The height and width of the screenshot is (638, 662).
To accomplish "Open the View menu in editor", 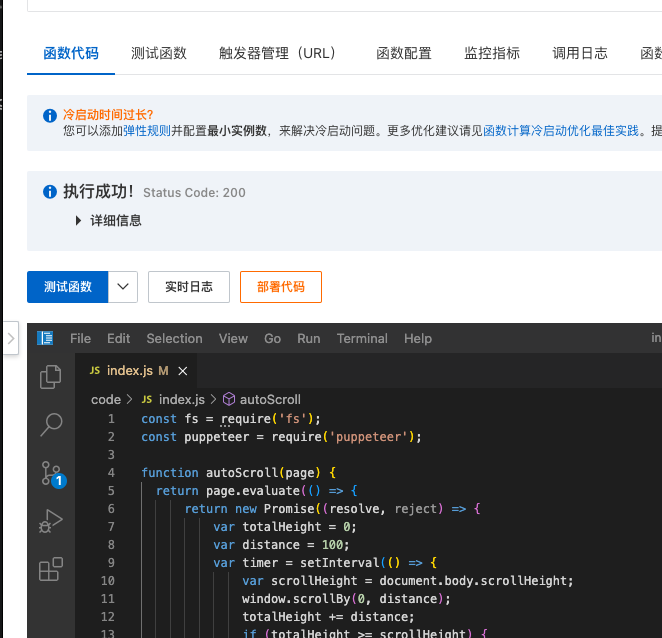I will 233,338.
